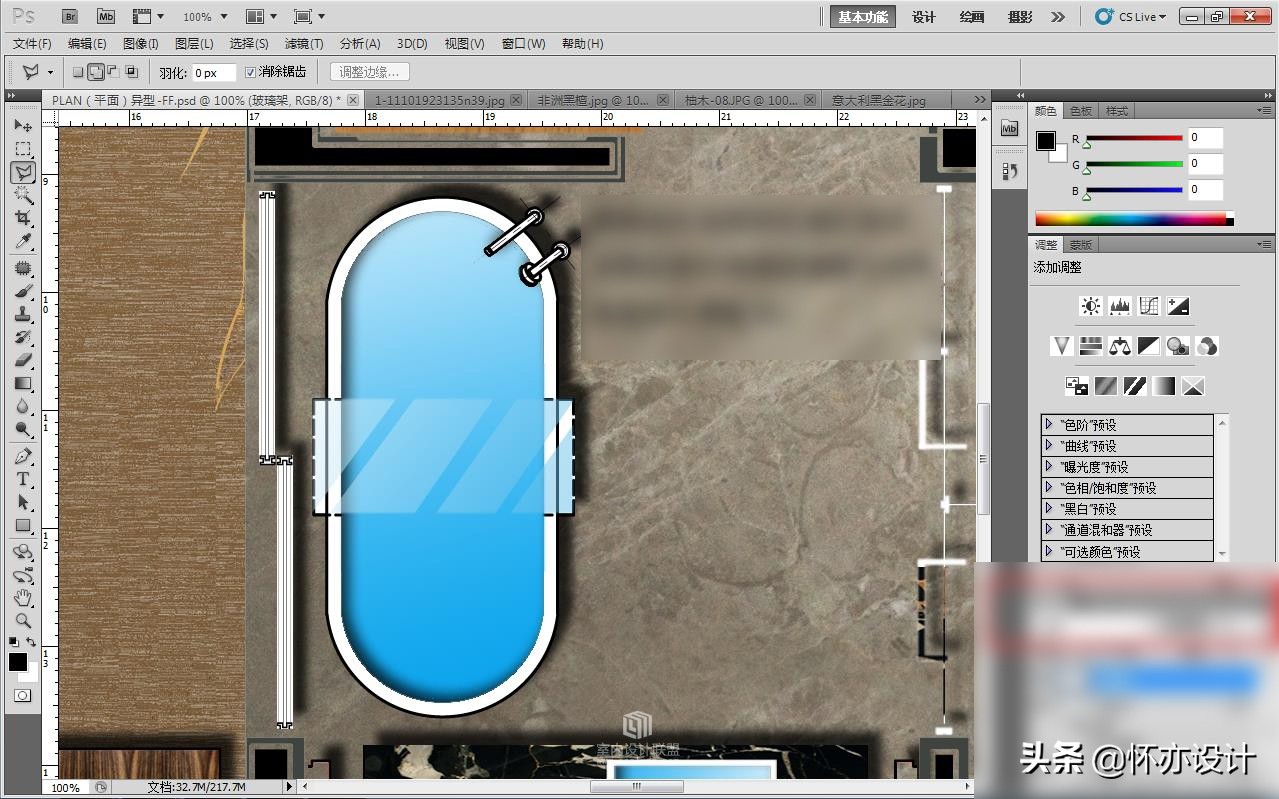This screenshot has width=1279, height=799.
Task: Select the Crop tool in toolbox
Action: (x=23, y=218)
